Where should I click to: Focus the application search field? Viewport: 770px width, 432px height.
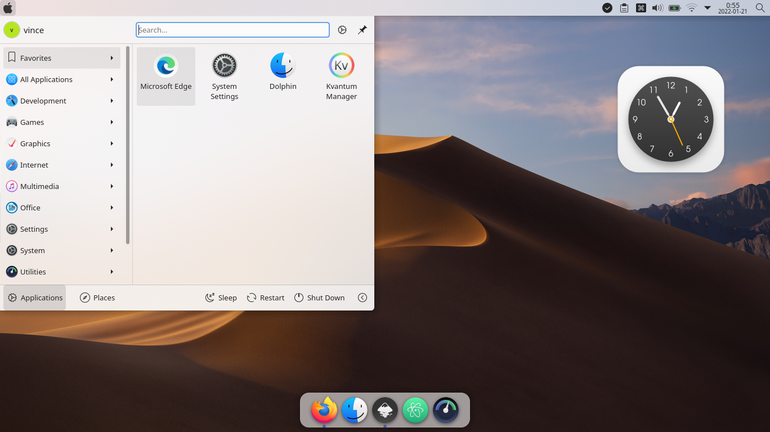[232, 30]
